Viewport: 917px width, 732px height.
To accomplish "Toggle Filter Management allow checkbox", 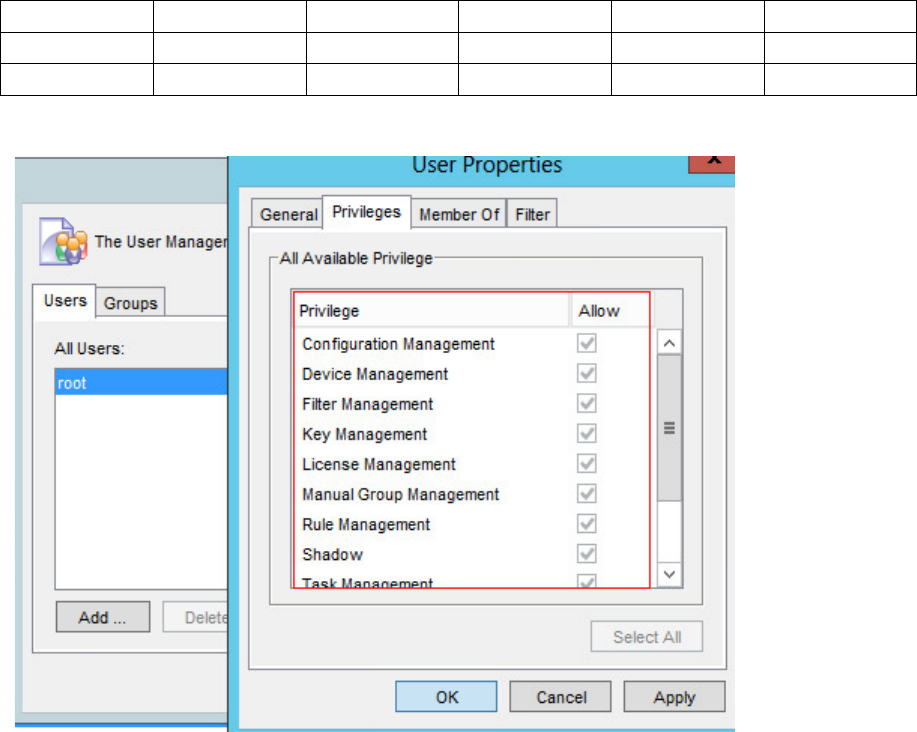I will 587,403.
